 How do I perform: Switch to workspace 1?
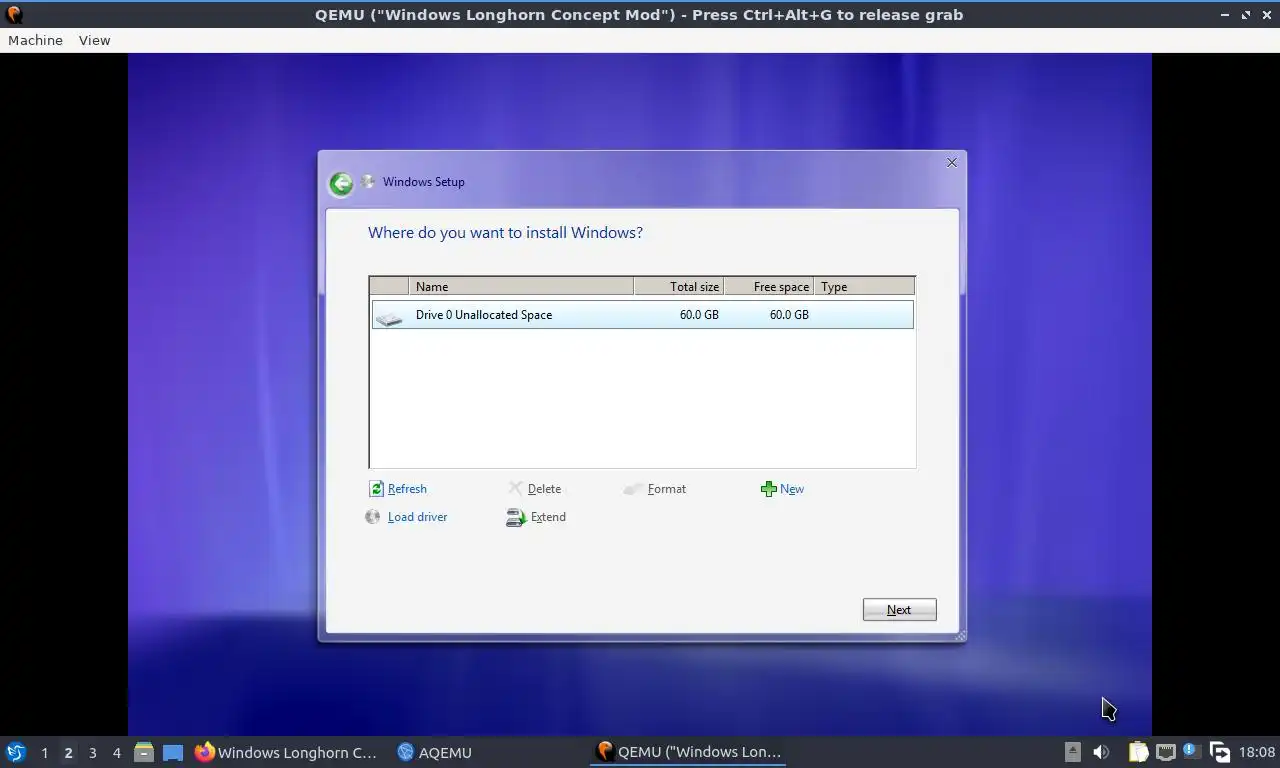(44, 753)
